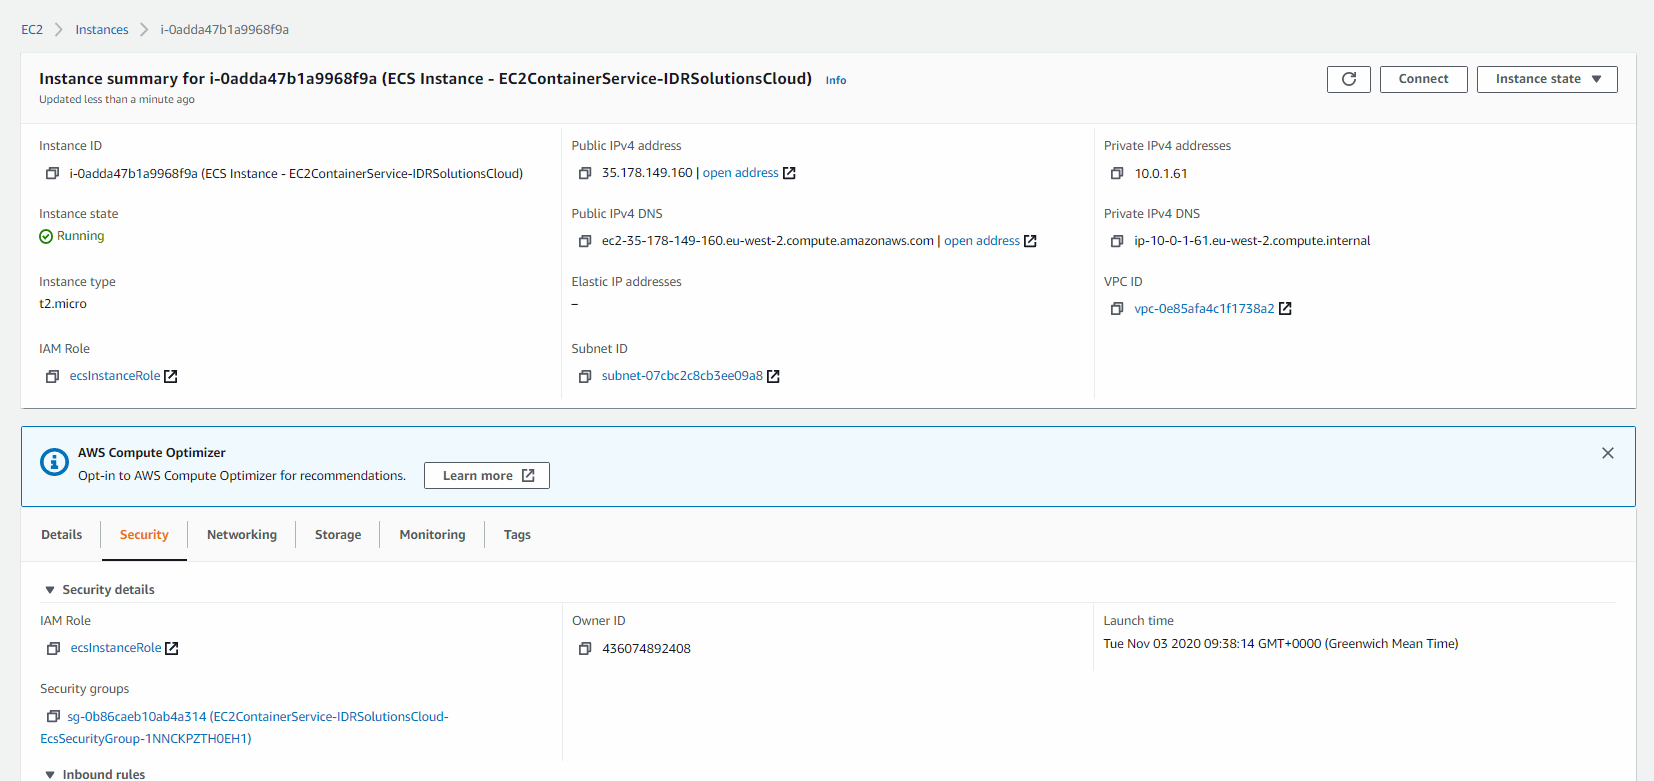Collapse the Inbound rules section
The height and width of the screenshot is (781, 1654).
[x=50, y=775]
